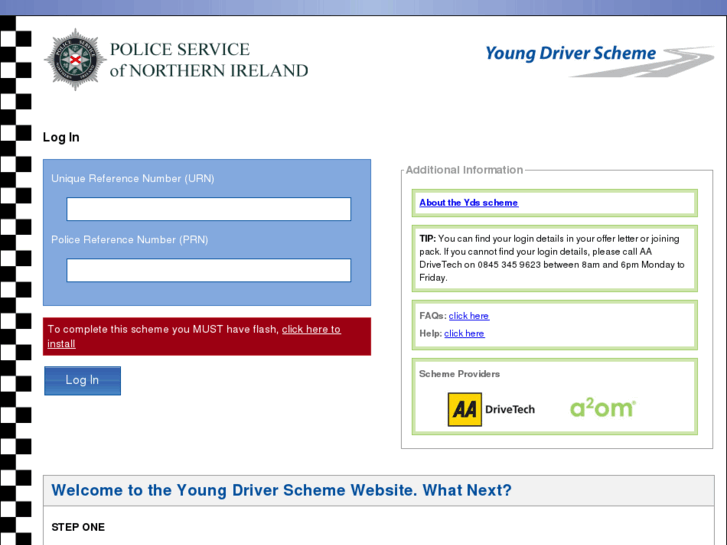The image size is (727, 545).
Task: Click the TIP login details paragraph
Action: [552, 258]
